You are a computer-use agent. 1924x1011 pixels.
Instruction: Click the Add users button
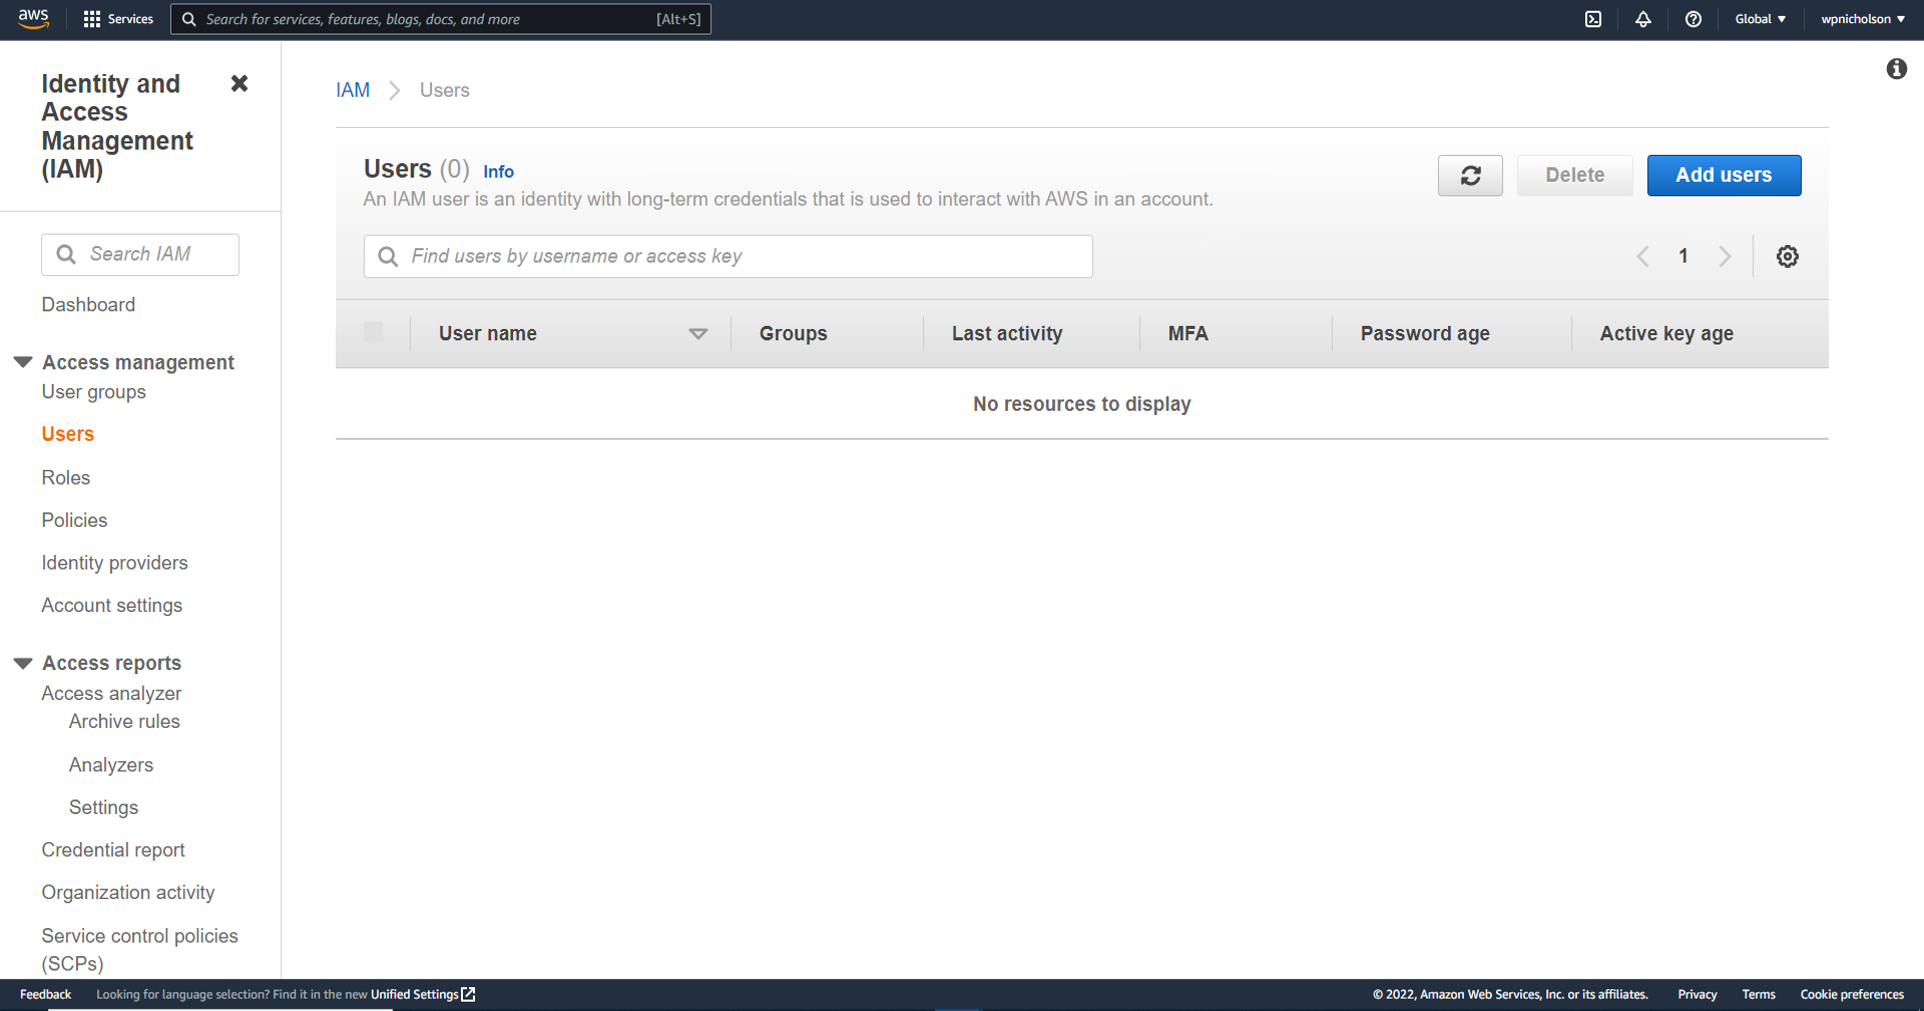1723,175
